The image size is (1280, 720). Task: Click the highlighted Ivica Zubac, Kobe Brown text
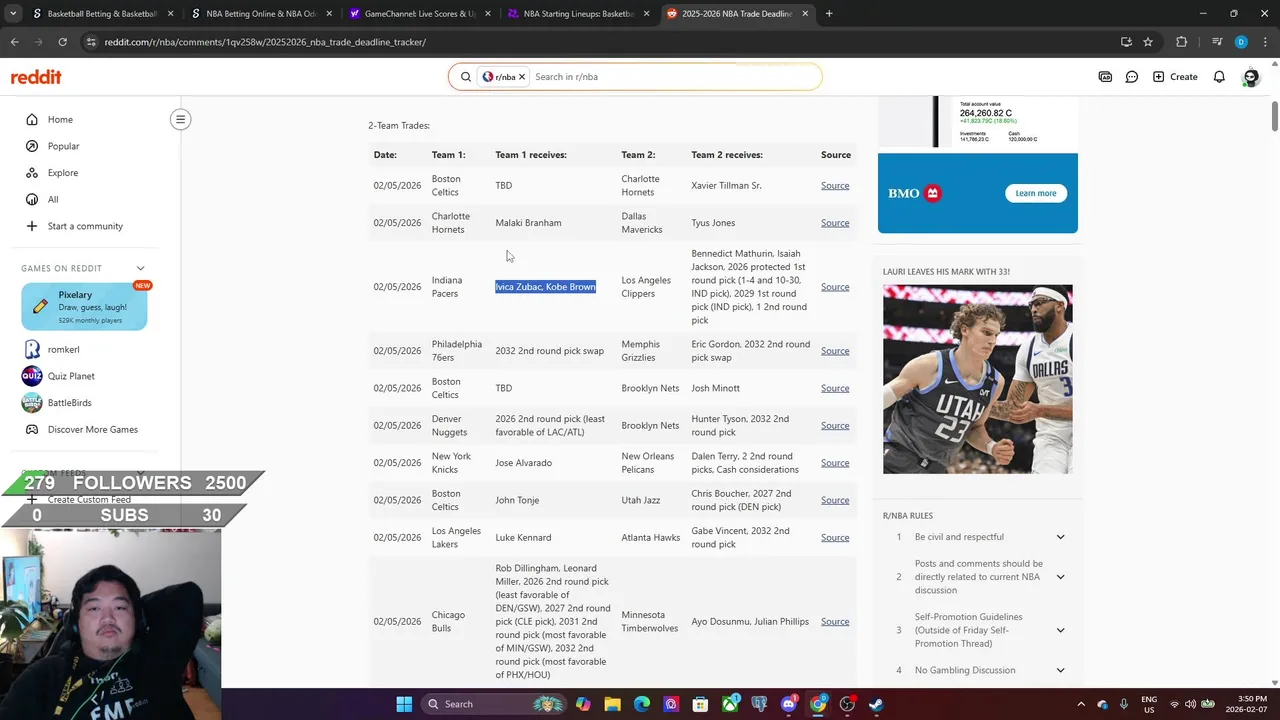[545, 287]
